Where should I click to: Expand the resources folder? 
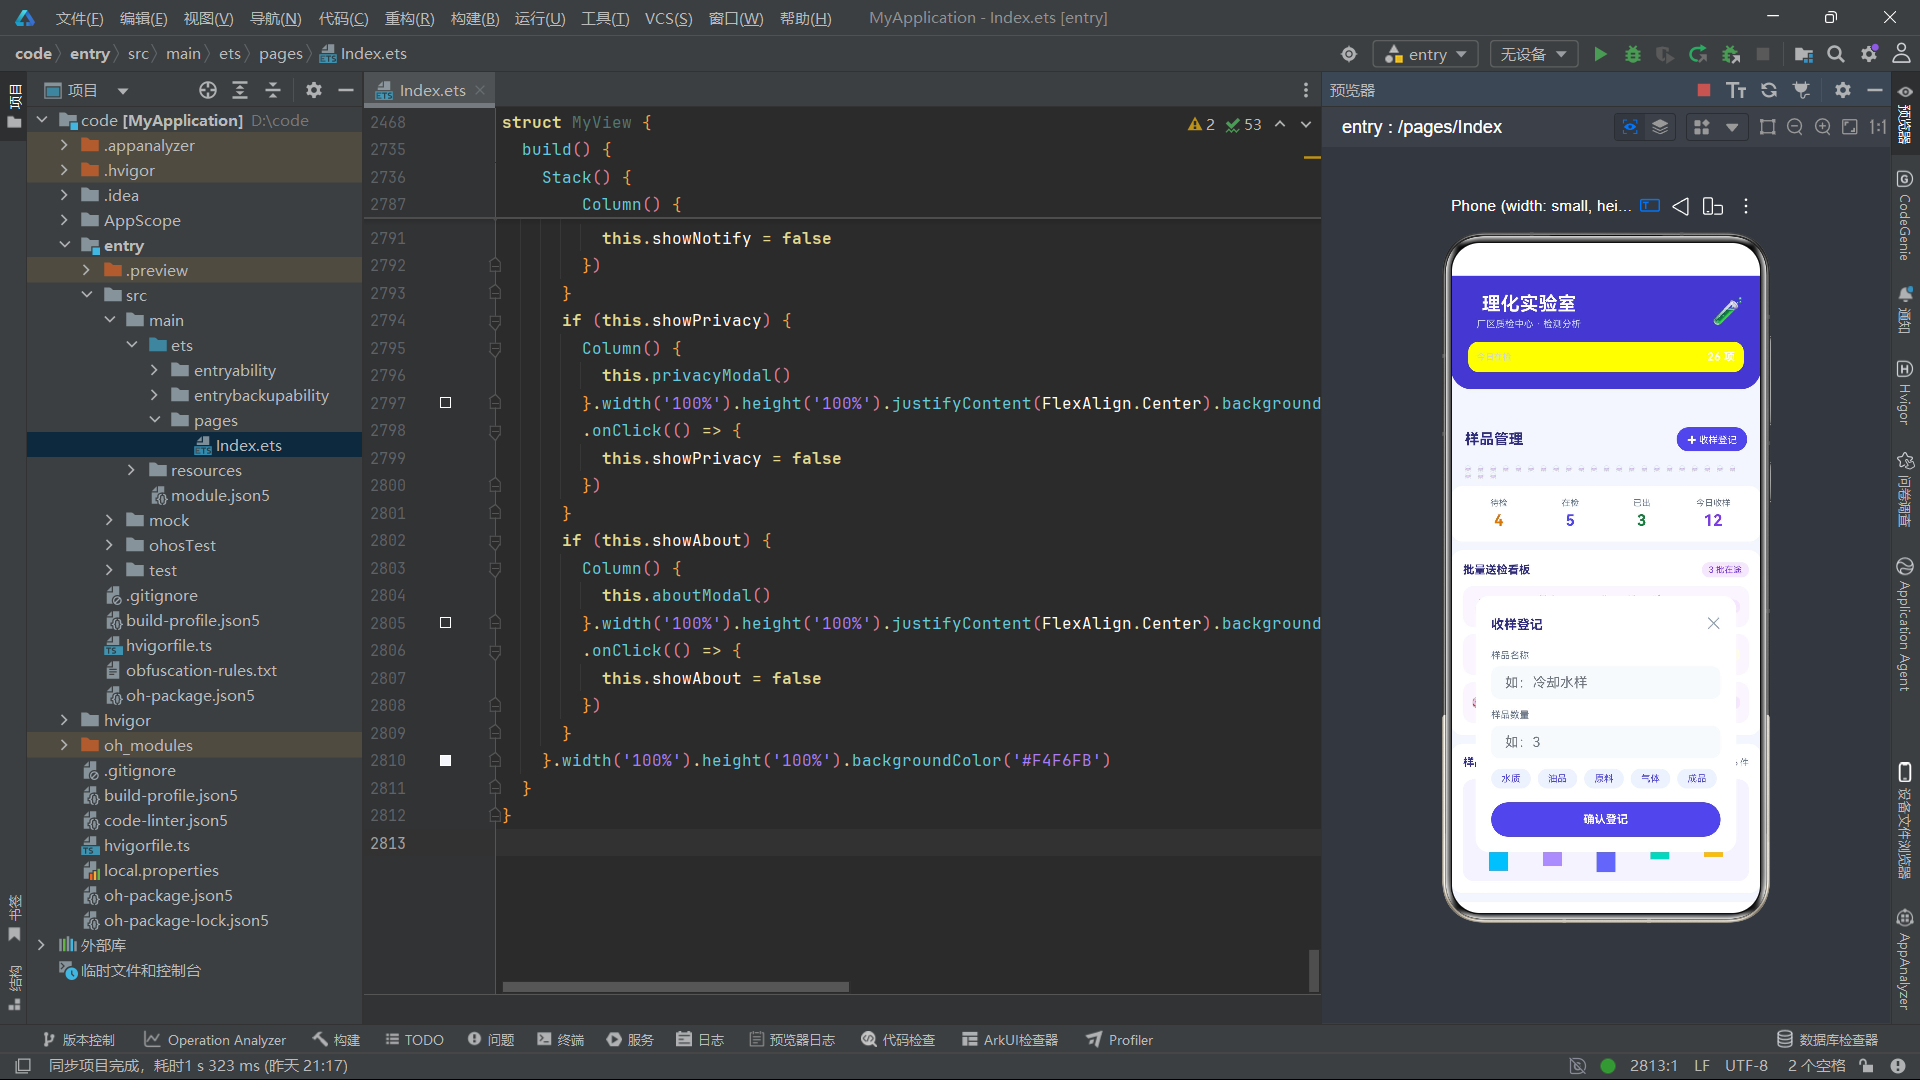point(131,470)
